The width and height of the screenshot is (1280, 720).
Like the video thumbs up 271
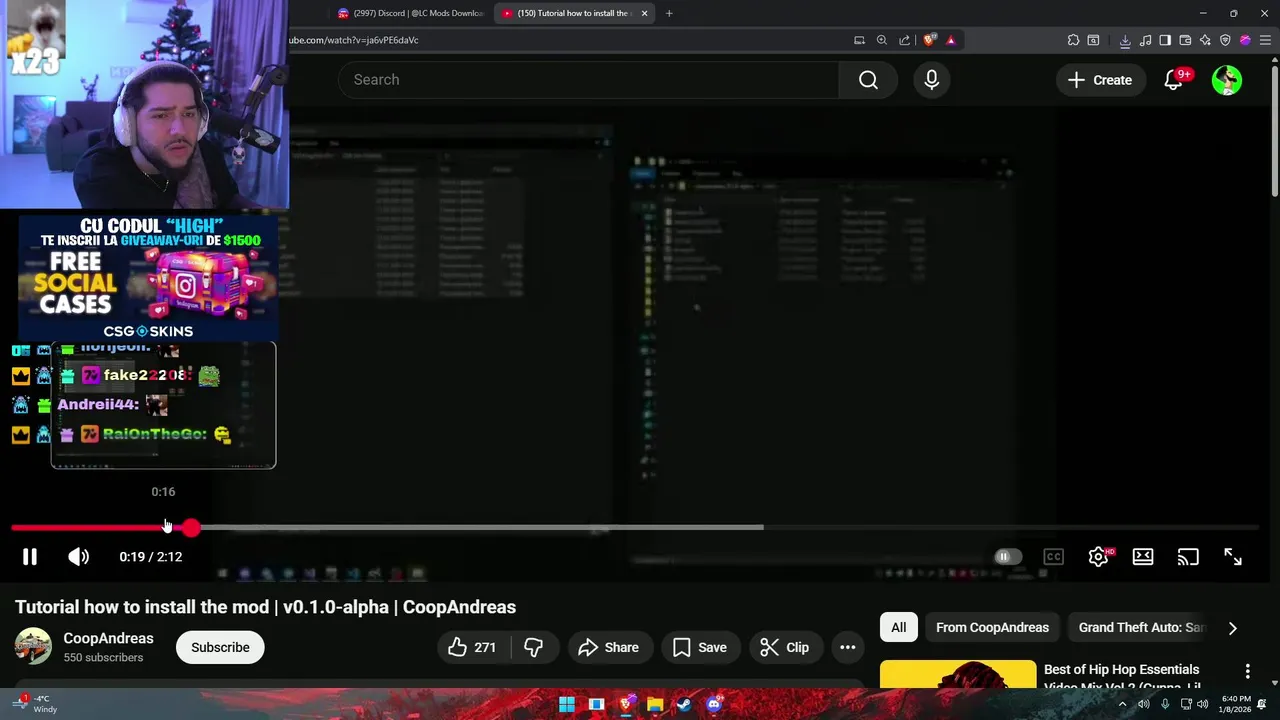pyautogui.click(x=472, y=647)
